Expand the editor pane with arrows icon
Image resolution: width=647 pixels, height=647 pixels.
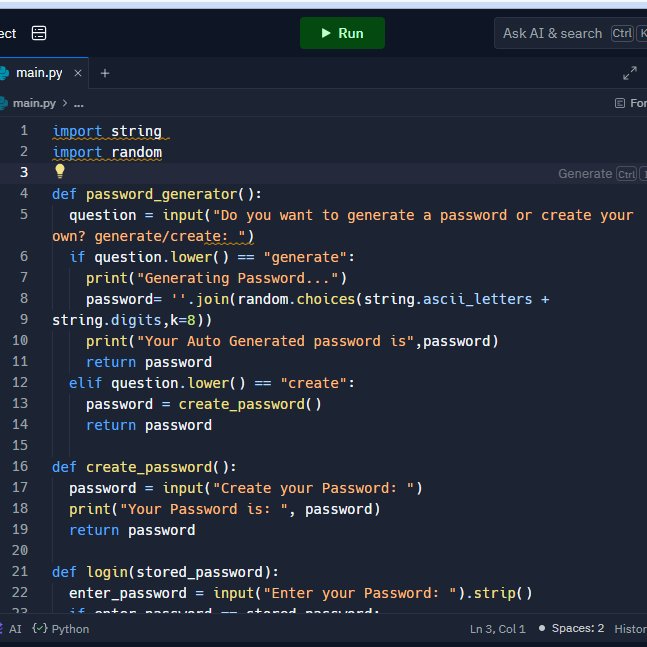coord(630,73)
